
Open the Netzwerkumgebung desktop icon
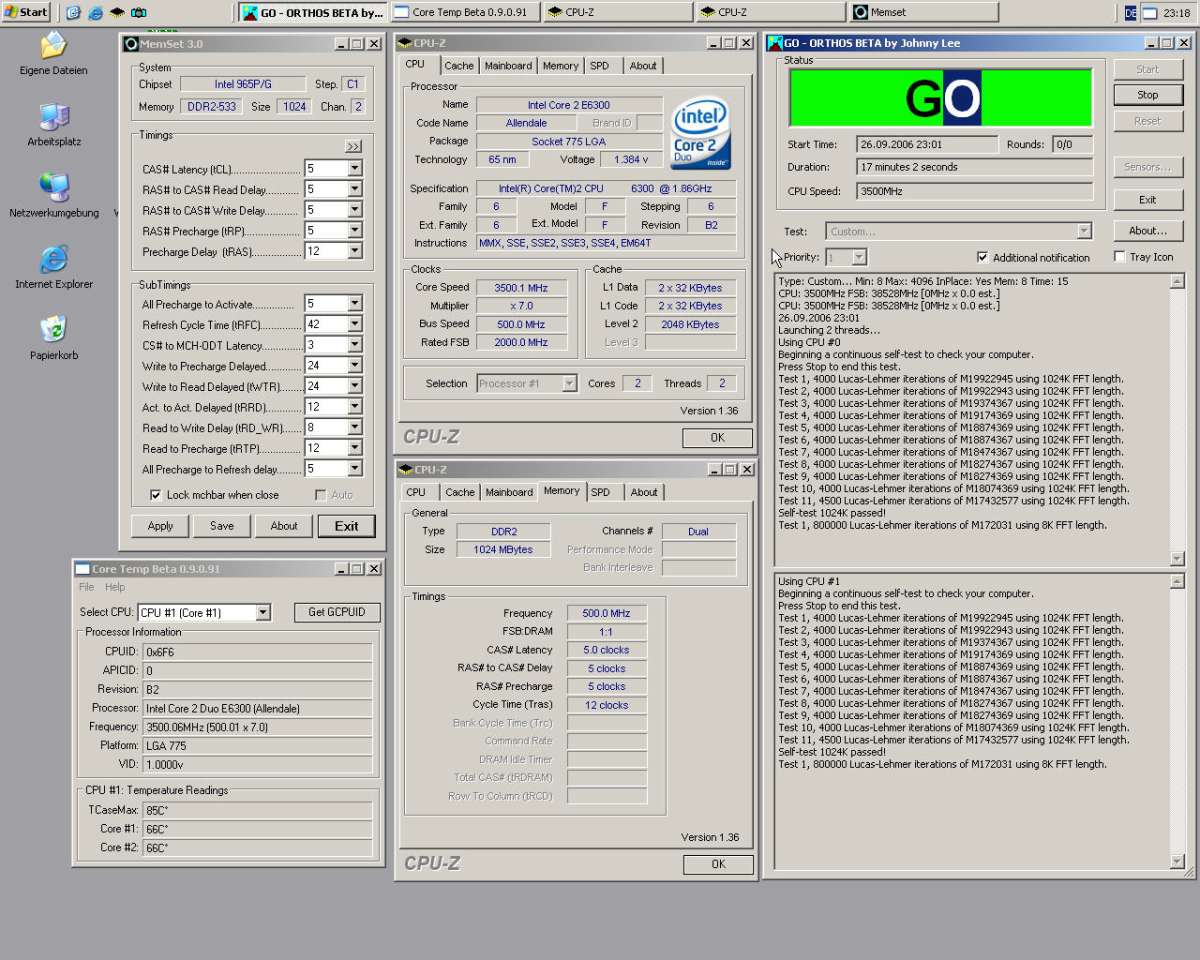(x=53, y=195)
